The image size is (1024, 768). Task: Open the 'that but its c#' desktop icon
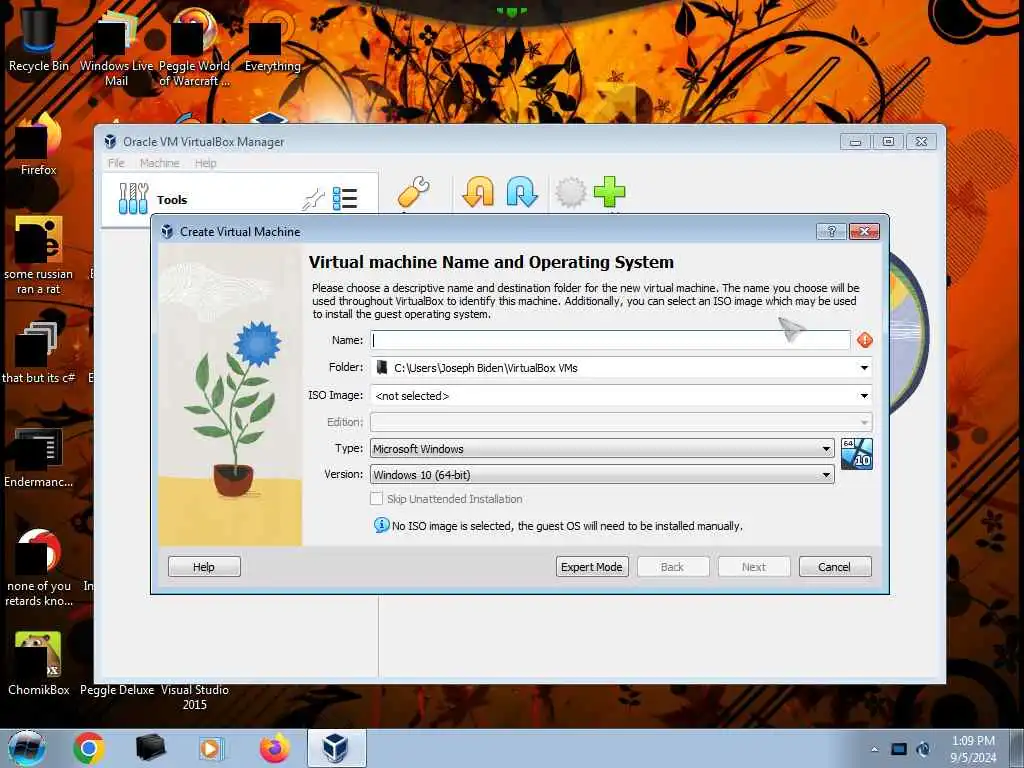point(39,353)
